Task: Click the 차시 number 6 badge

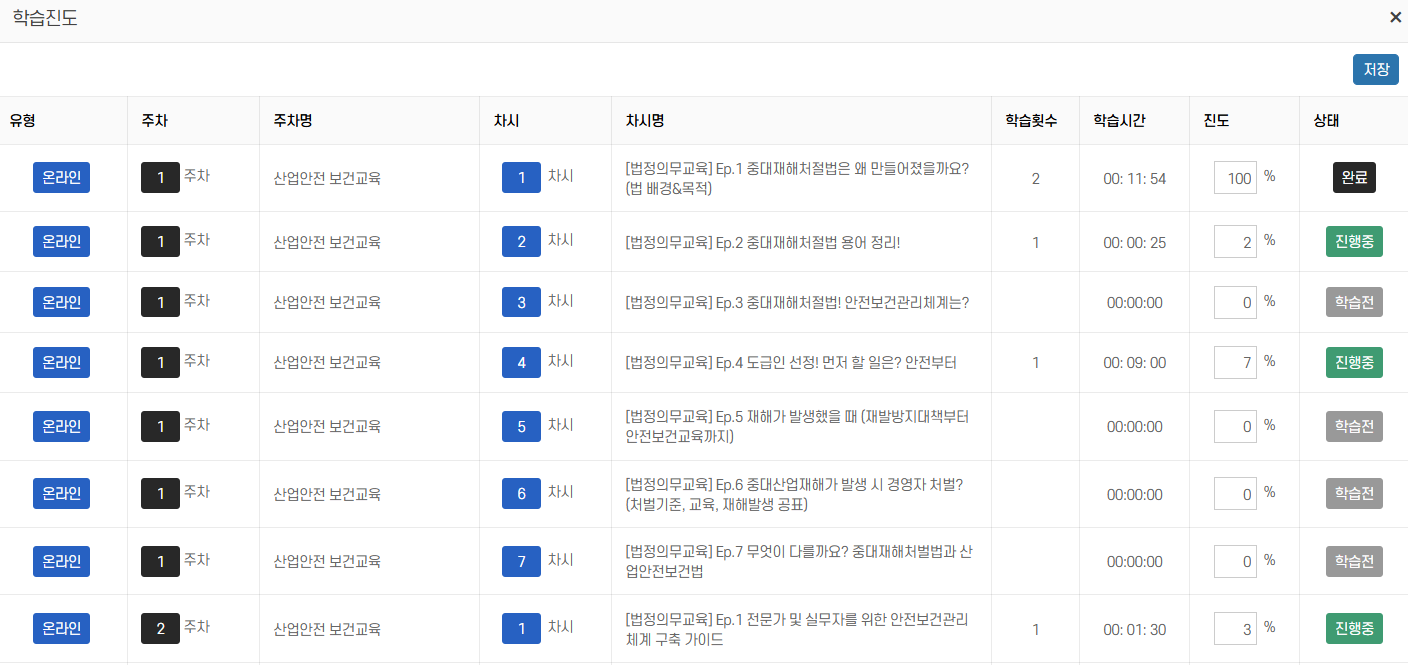Action: coord(521,493)
